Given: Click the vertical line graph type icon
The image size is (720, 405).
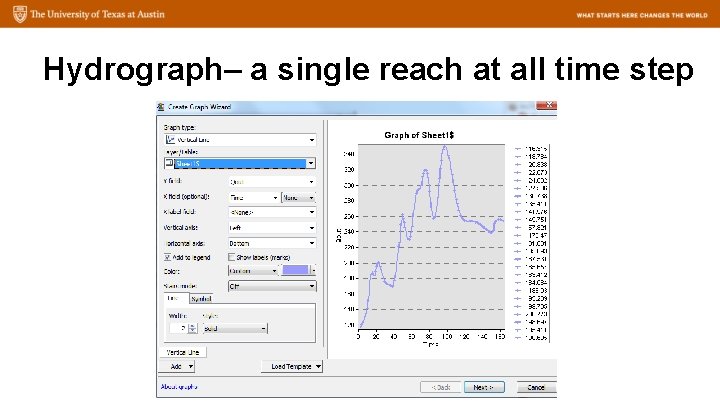Looking at the screenshot, I should tap(170, 140).
